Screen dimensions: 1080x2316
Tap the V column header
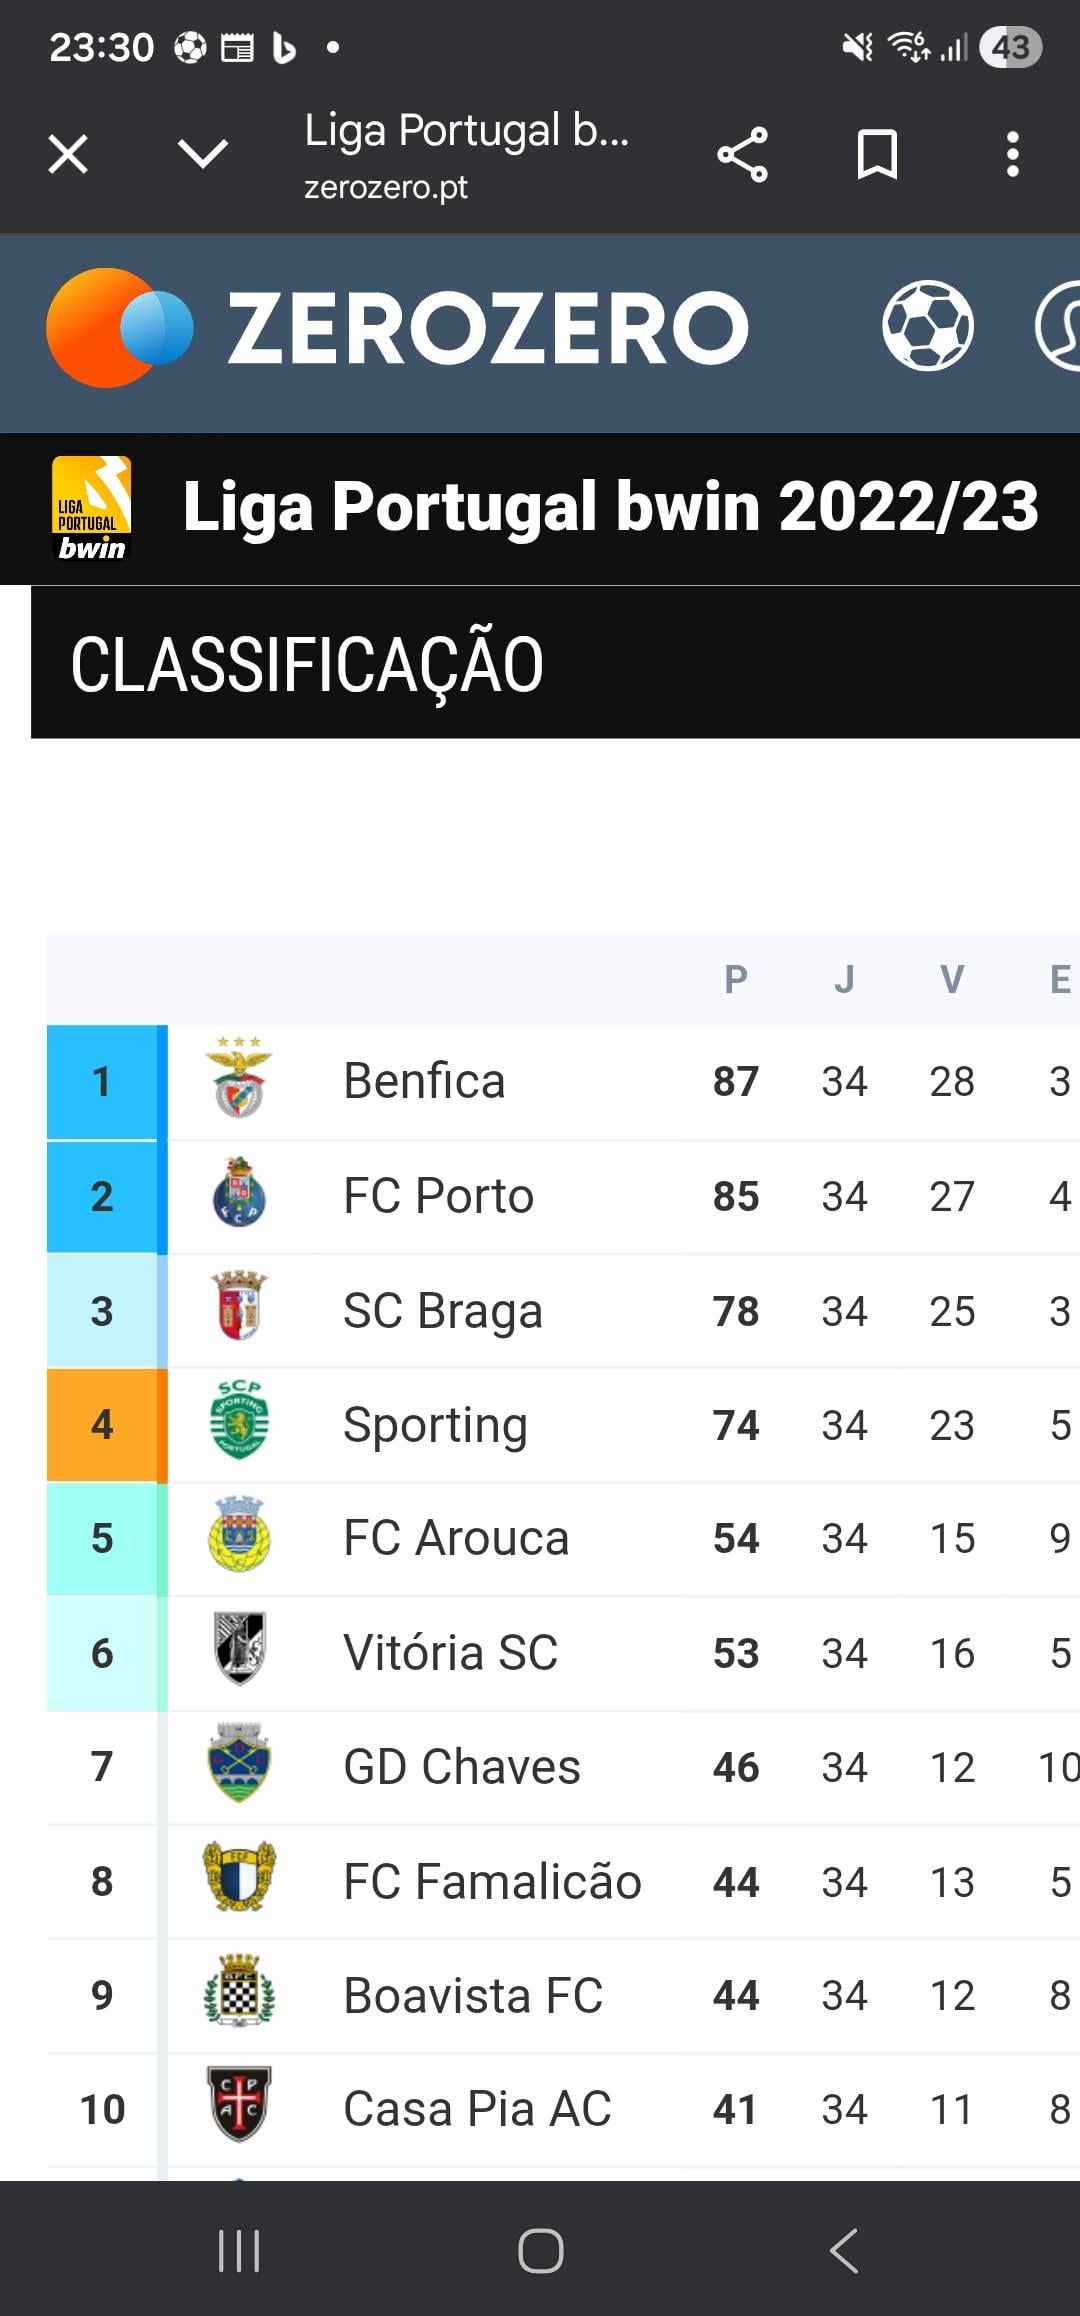click(952, 979)
